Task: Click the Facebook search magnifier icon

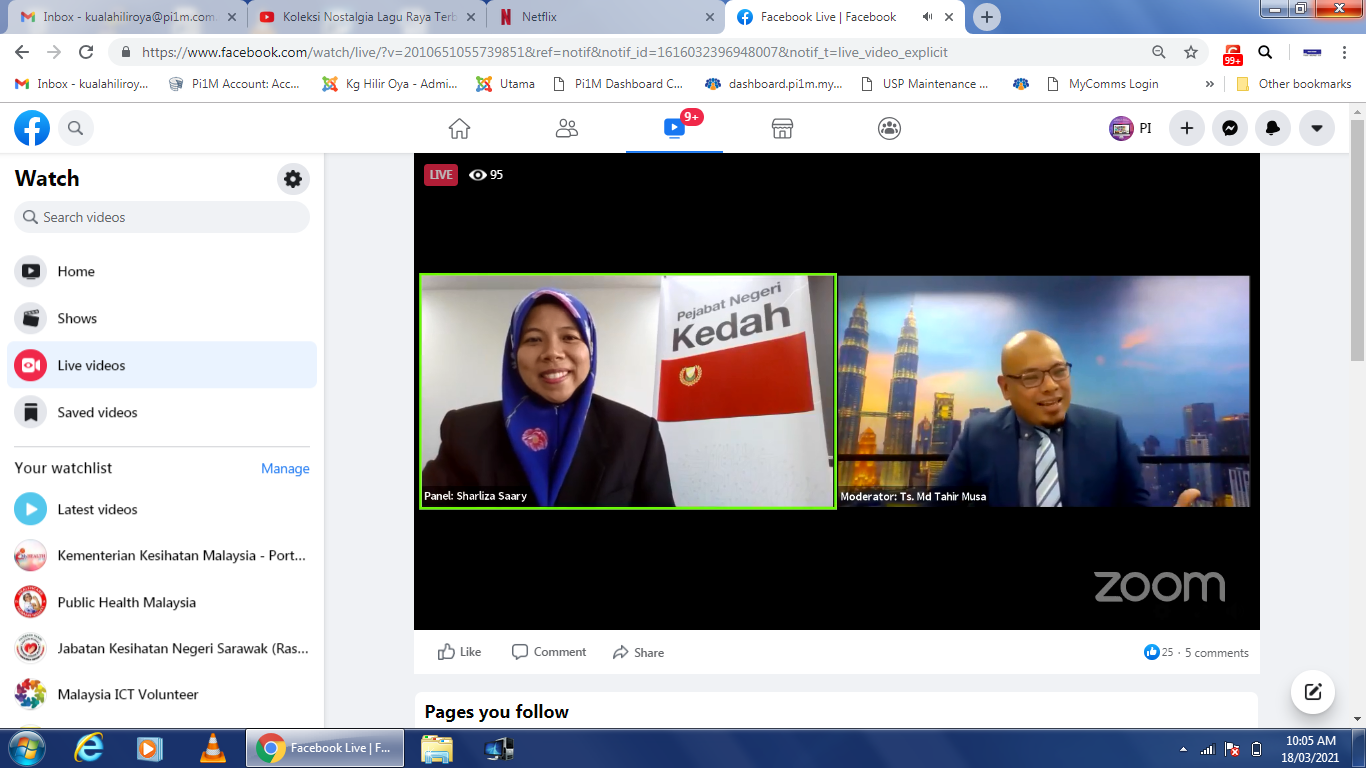Action: point(75,128)
